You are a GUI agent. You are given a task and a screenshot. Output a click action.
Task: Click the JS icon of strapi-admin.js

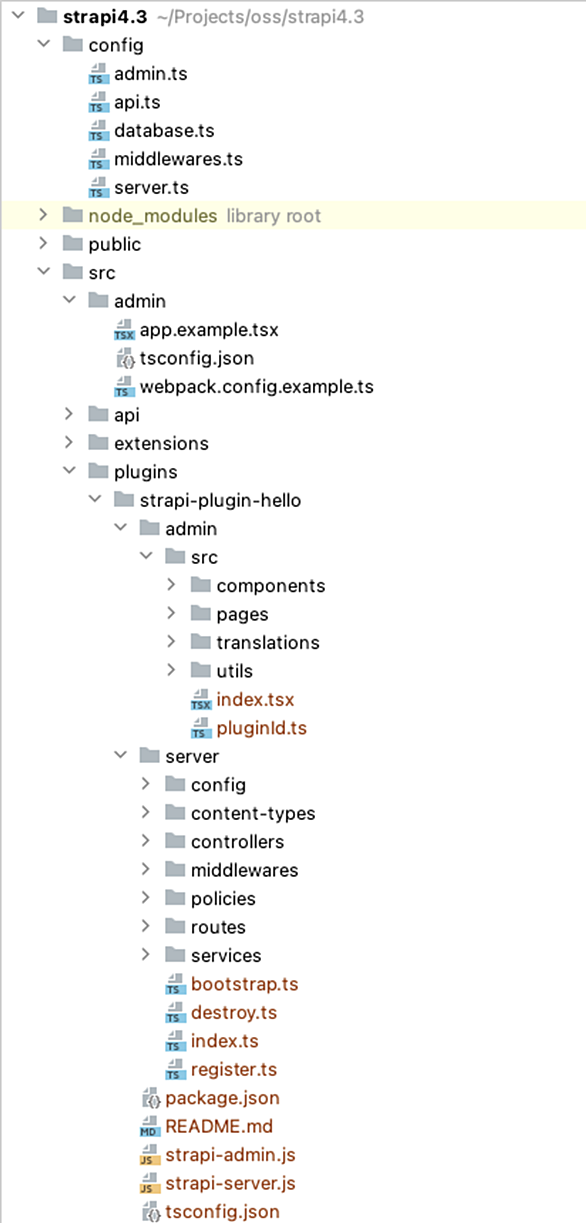click(149, 1156)
